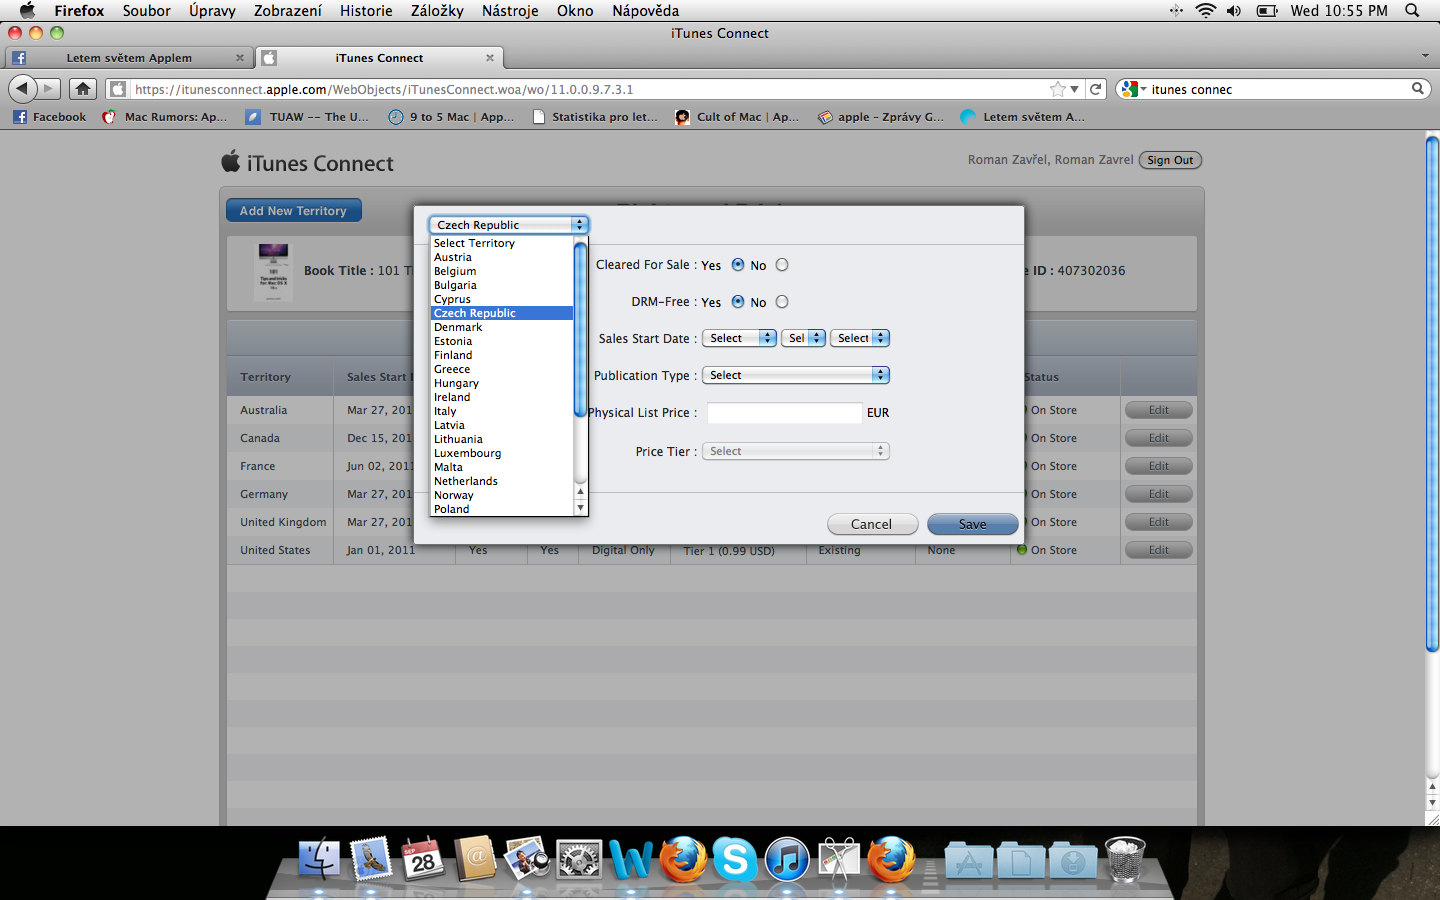The width and height of the screenshot is (1440, 900).
Task: Open the volume control in the menu bar
Action: tap(1234, 10)
